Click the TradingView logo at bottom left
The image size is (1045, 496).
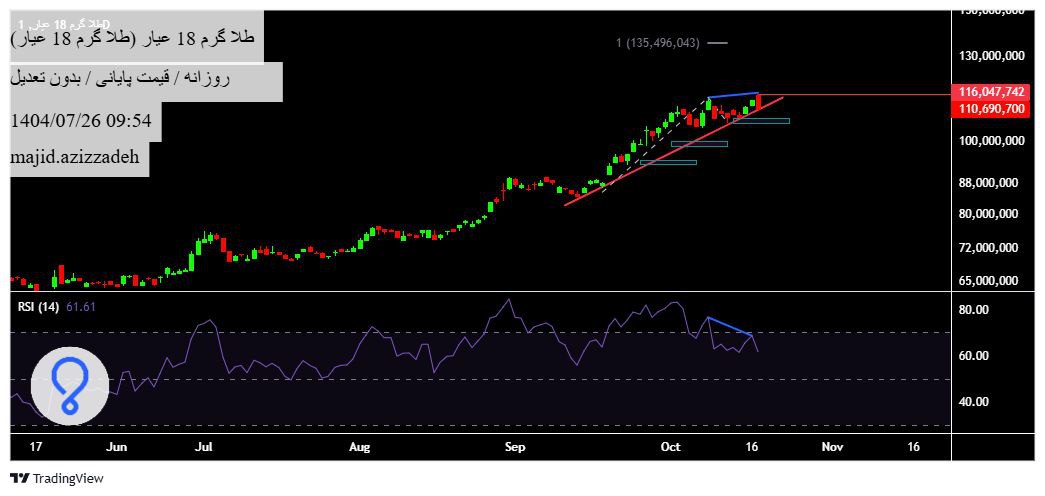click(x=57, y=478)
